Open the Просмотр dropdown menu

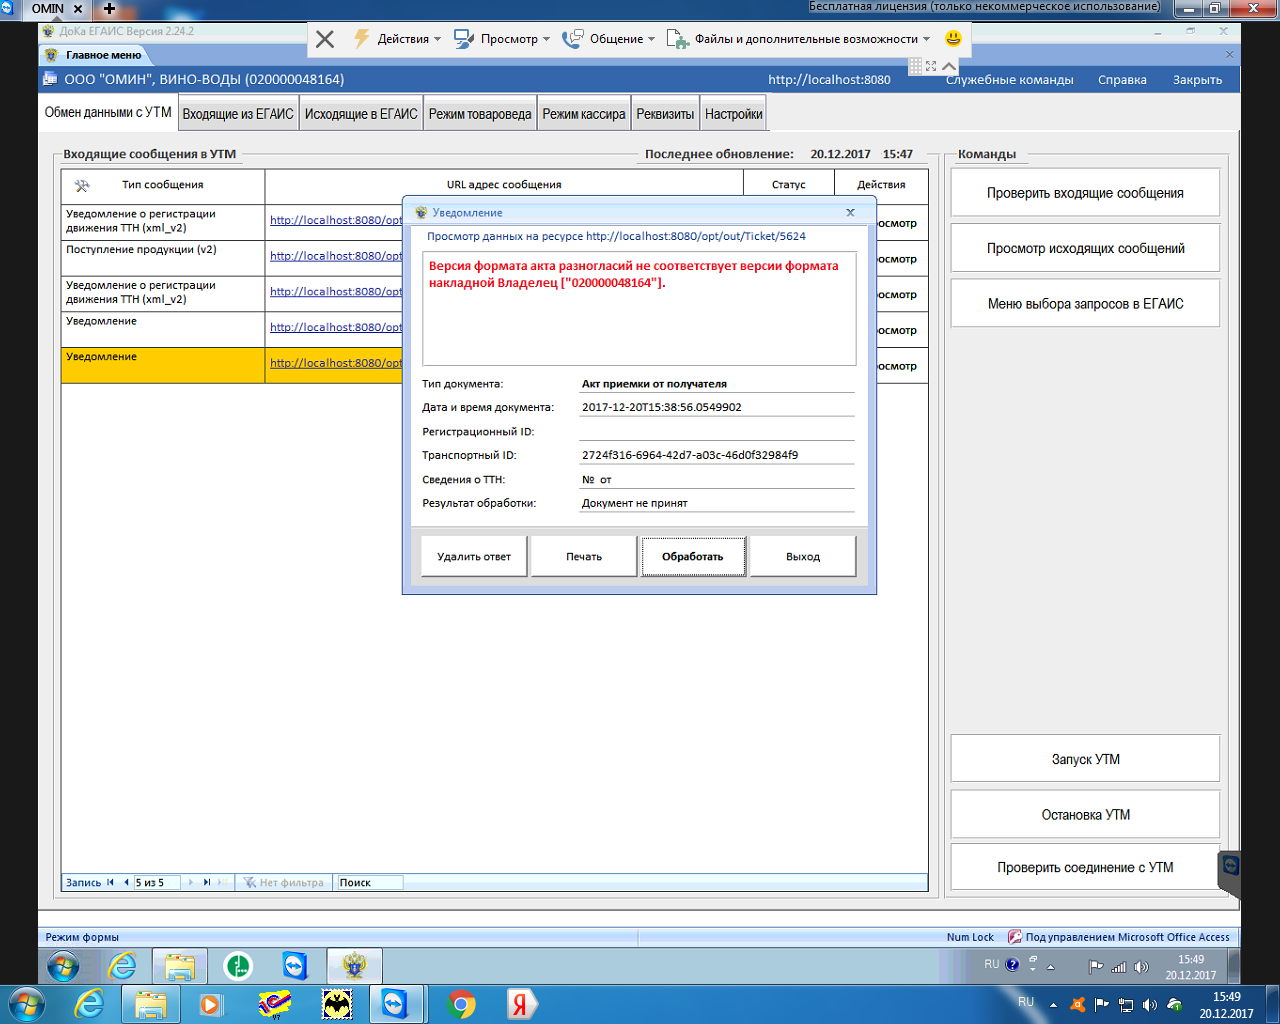[x=502, y=39]
